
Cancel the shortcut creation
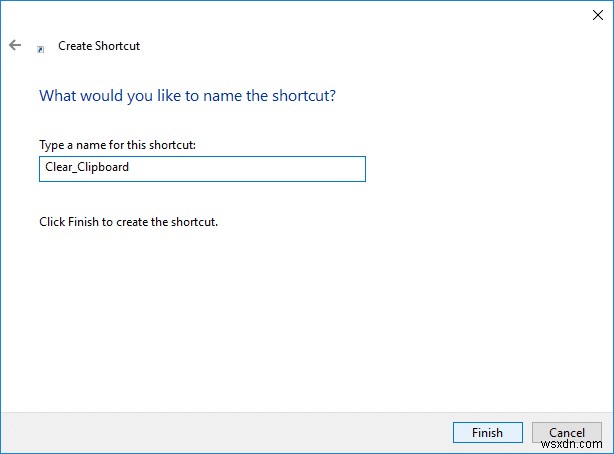(x=567, y=432)
